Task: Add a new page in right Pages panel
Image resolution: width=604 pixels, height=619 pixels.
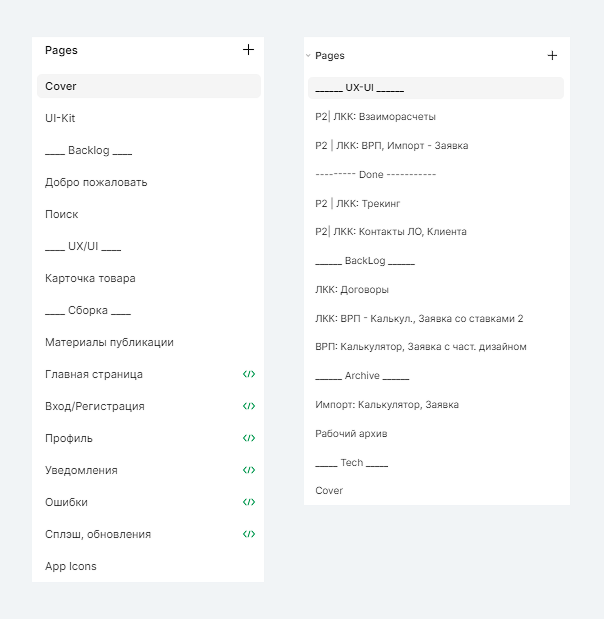Action: tap(552, 56)
